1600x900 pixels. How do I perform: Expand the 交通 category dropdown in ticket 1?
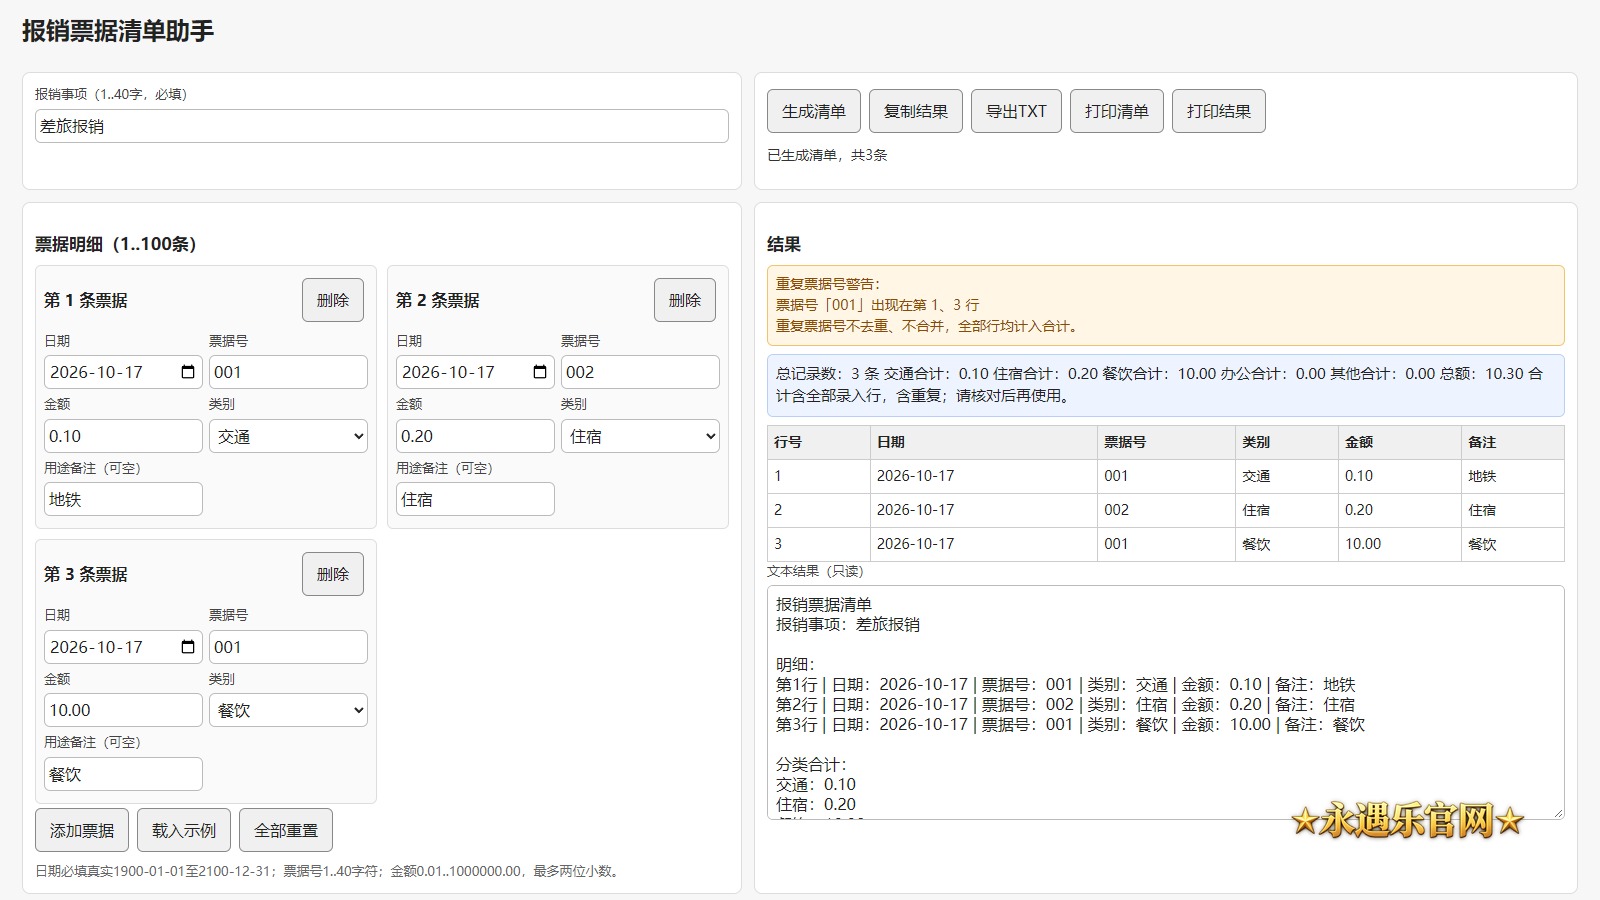tap(288, 436)
